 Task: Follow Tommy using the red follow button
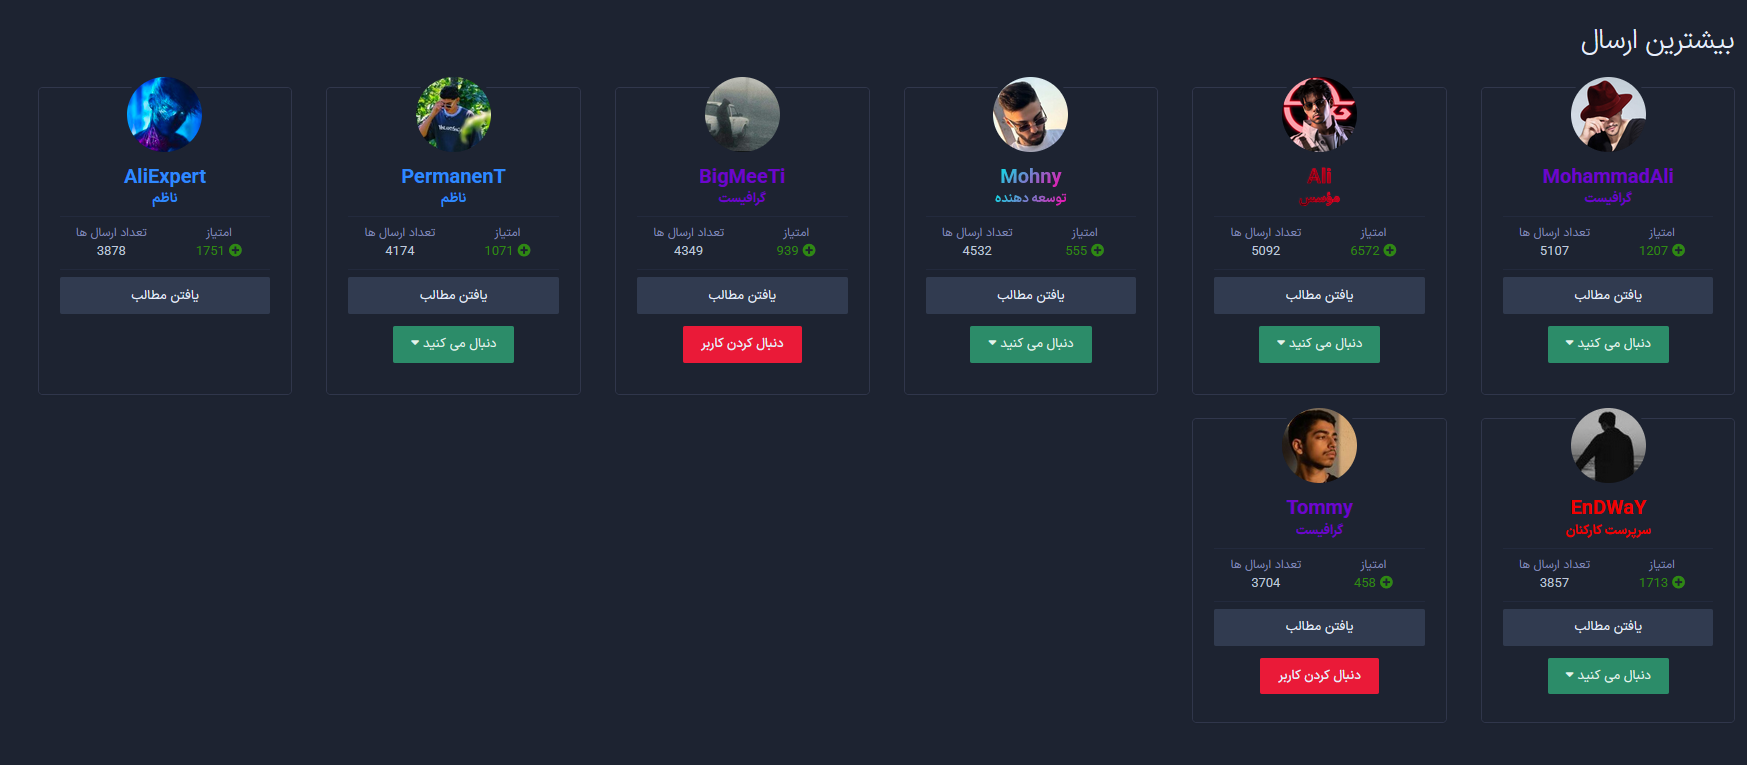[x=1319, y=676]
